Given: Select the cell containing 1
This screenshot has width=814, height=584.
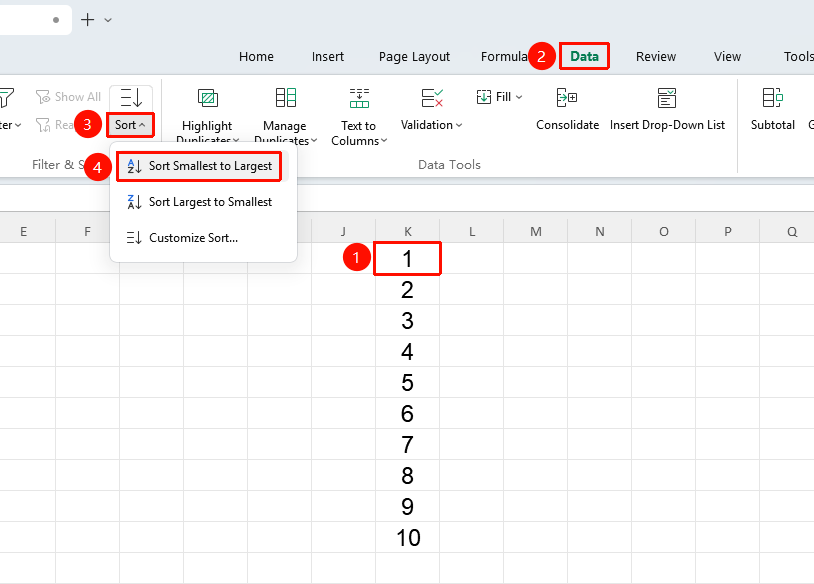Looking at the screenshot, I should pyautogui.click(x=408, y=259).
